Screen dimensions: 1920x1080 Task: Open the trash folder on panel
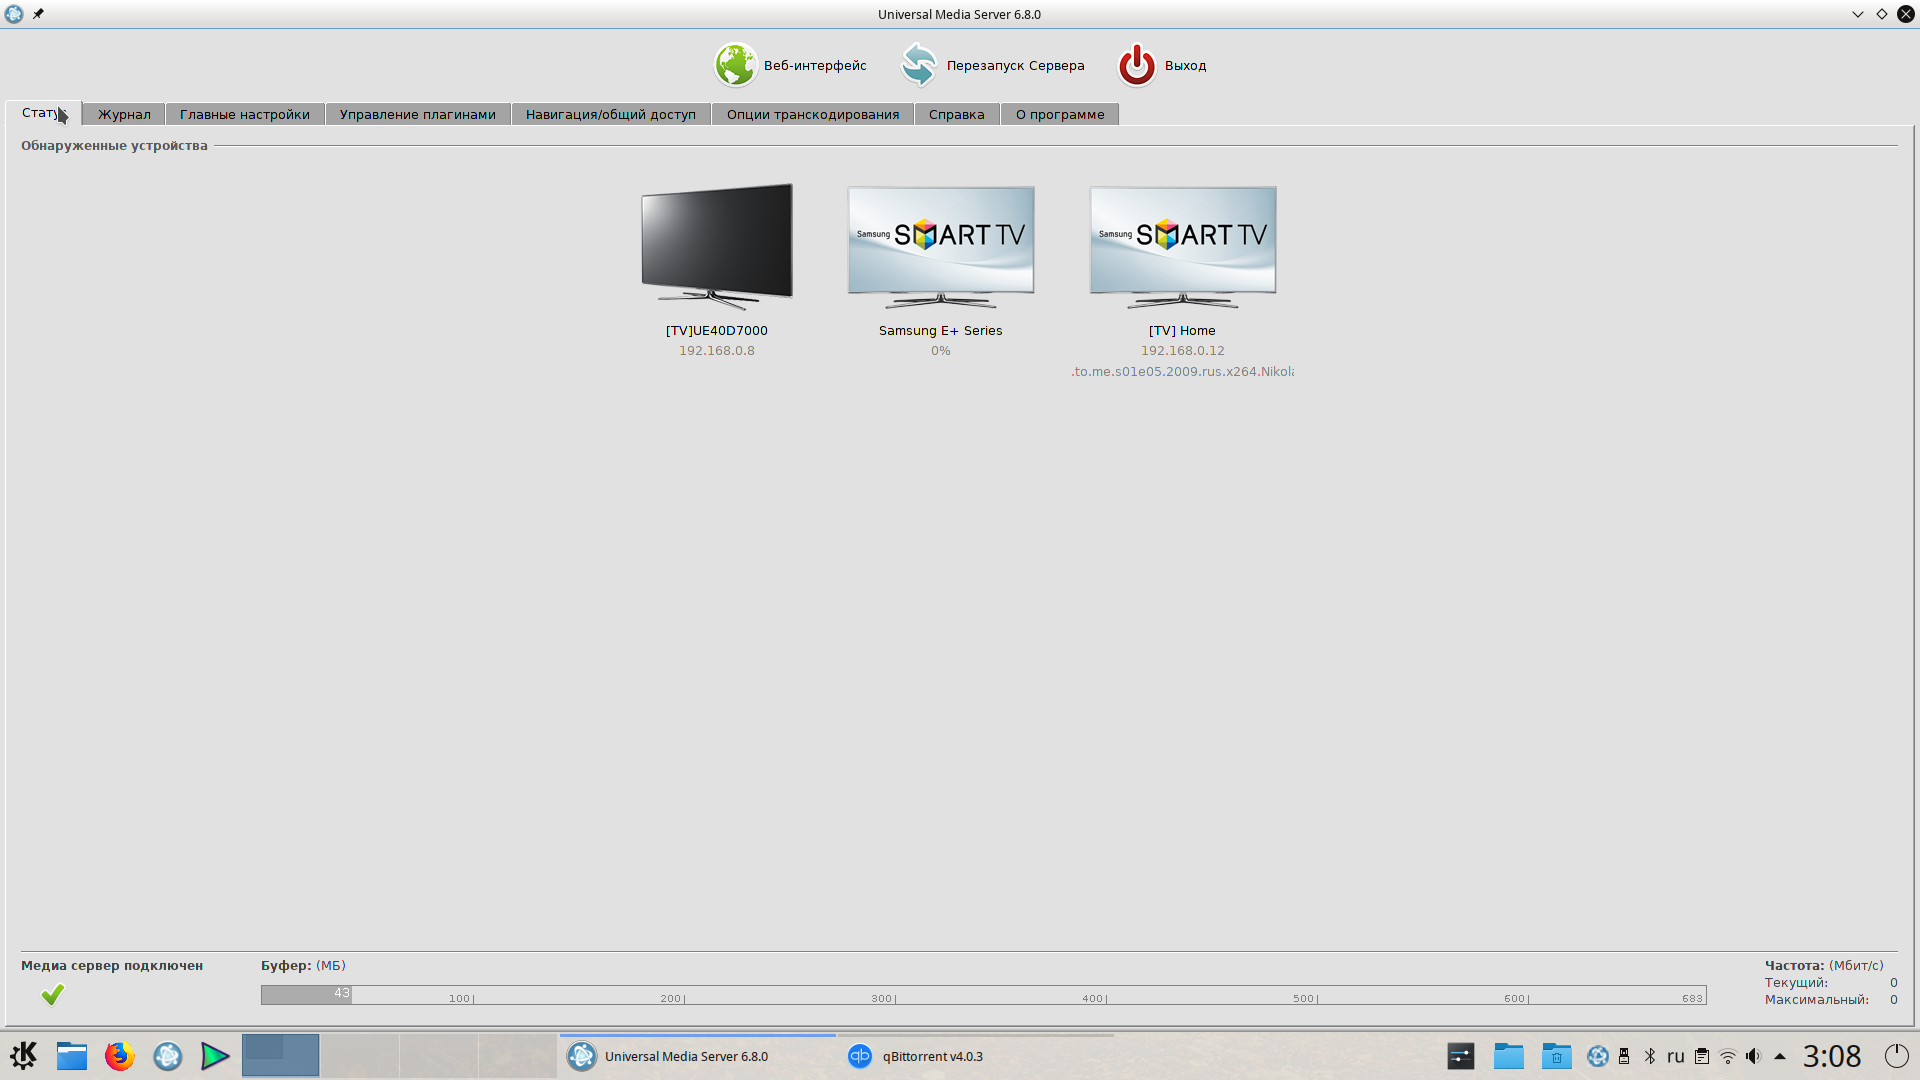pos(1556,1056)
